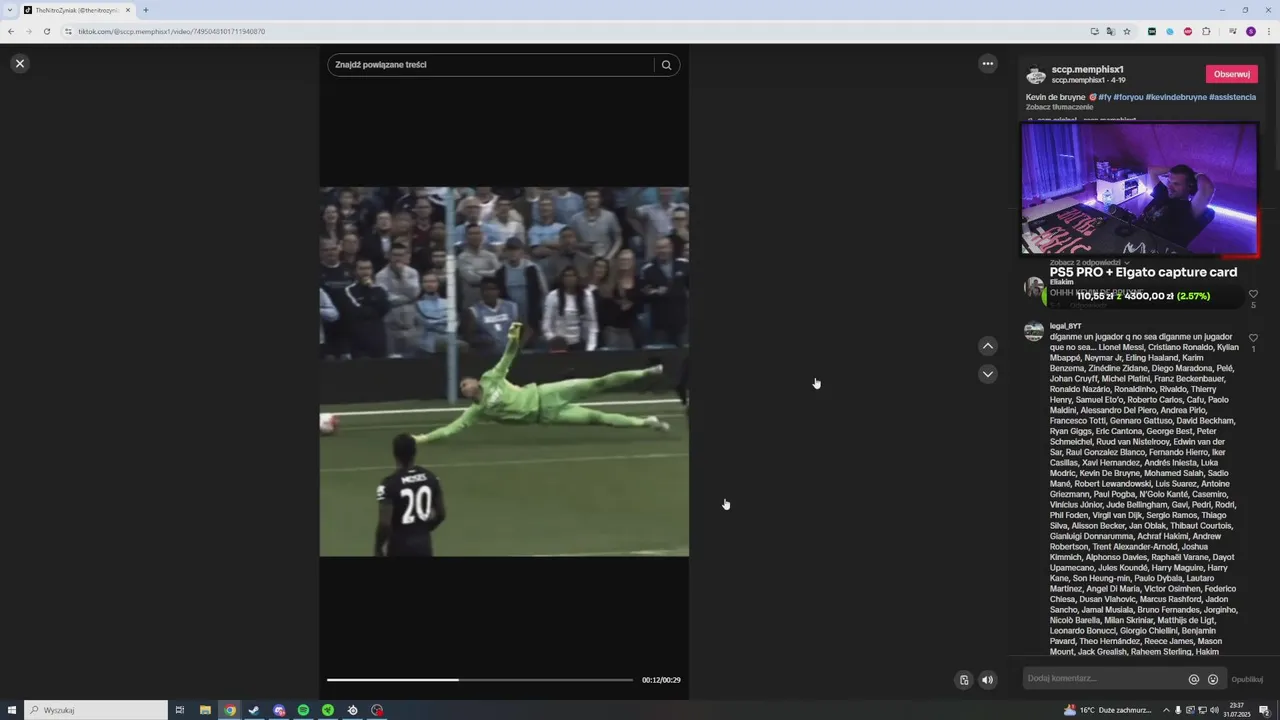The height and width of the screenshot is (720, 1280).
Task: Navigate back in the browser
Action: point(11,31)
